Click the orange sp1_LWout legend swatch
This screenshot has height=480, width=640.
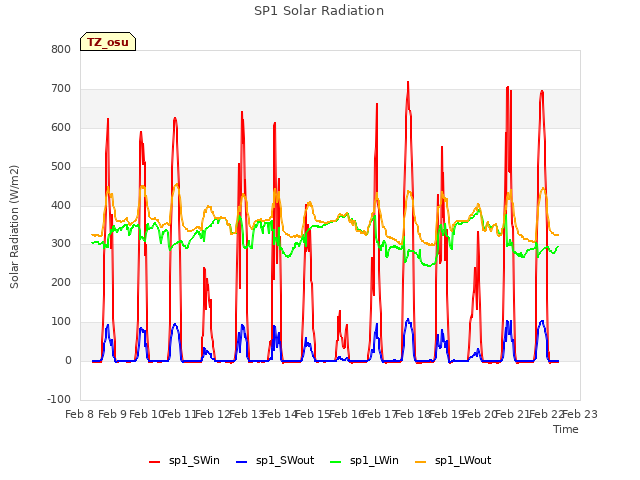point(420,462)
